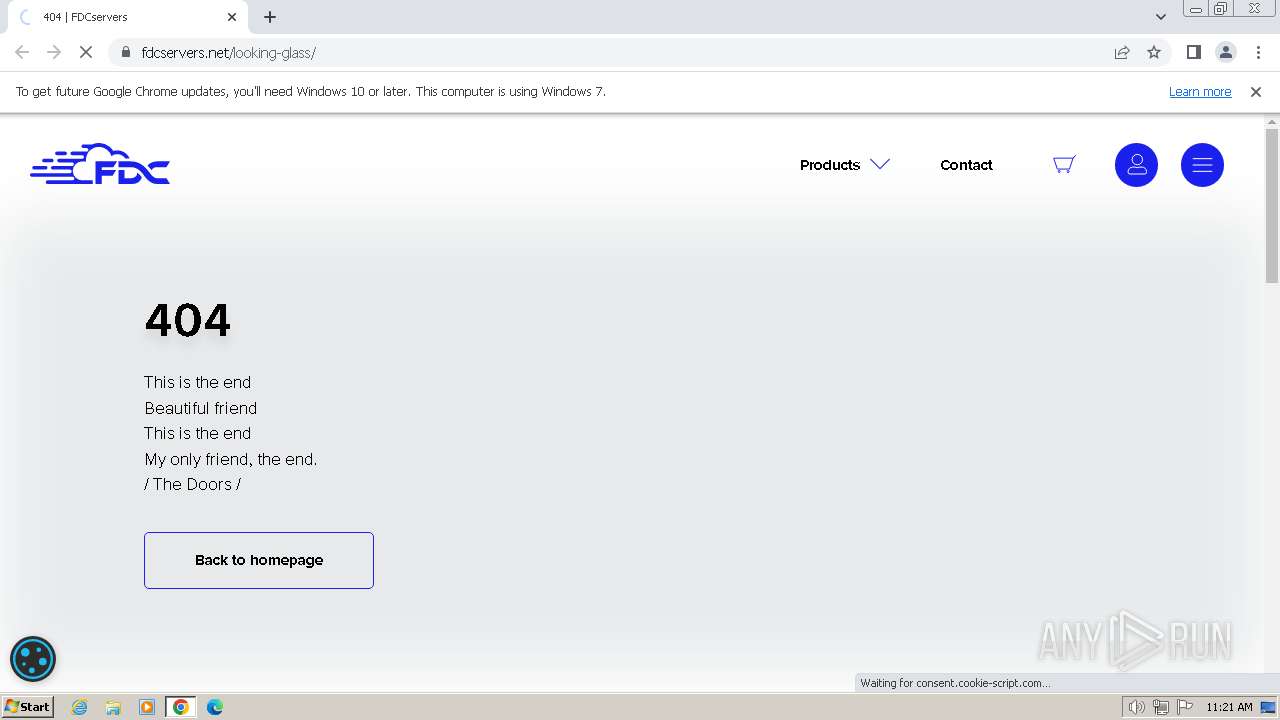The height and width of the screenshot is (720, 1280).
Task: Click the 11:21 AM system clock
Action: tap(1229, 707)
